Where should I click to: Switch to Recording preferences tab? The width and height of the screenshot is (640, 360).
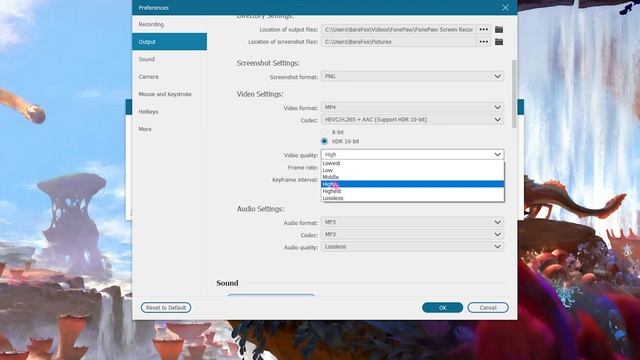coord(169,24)
